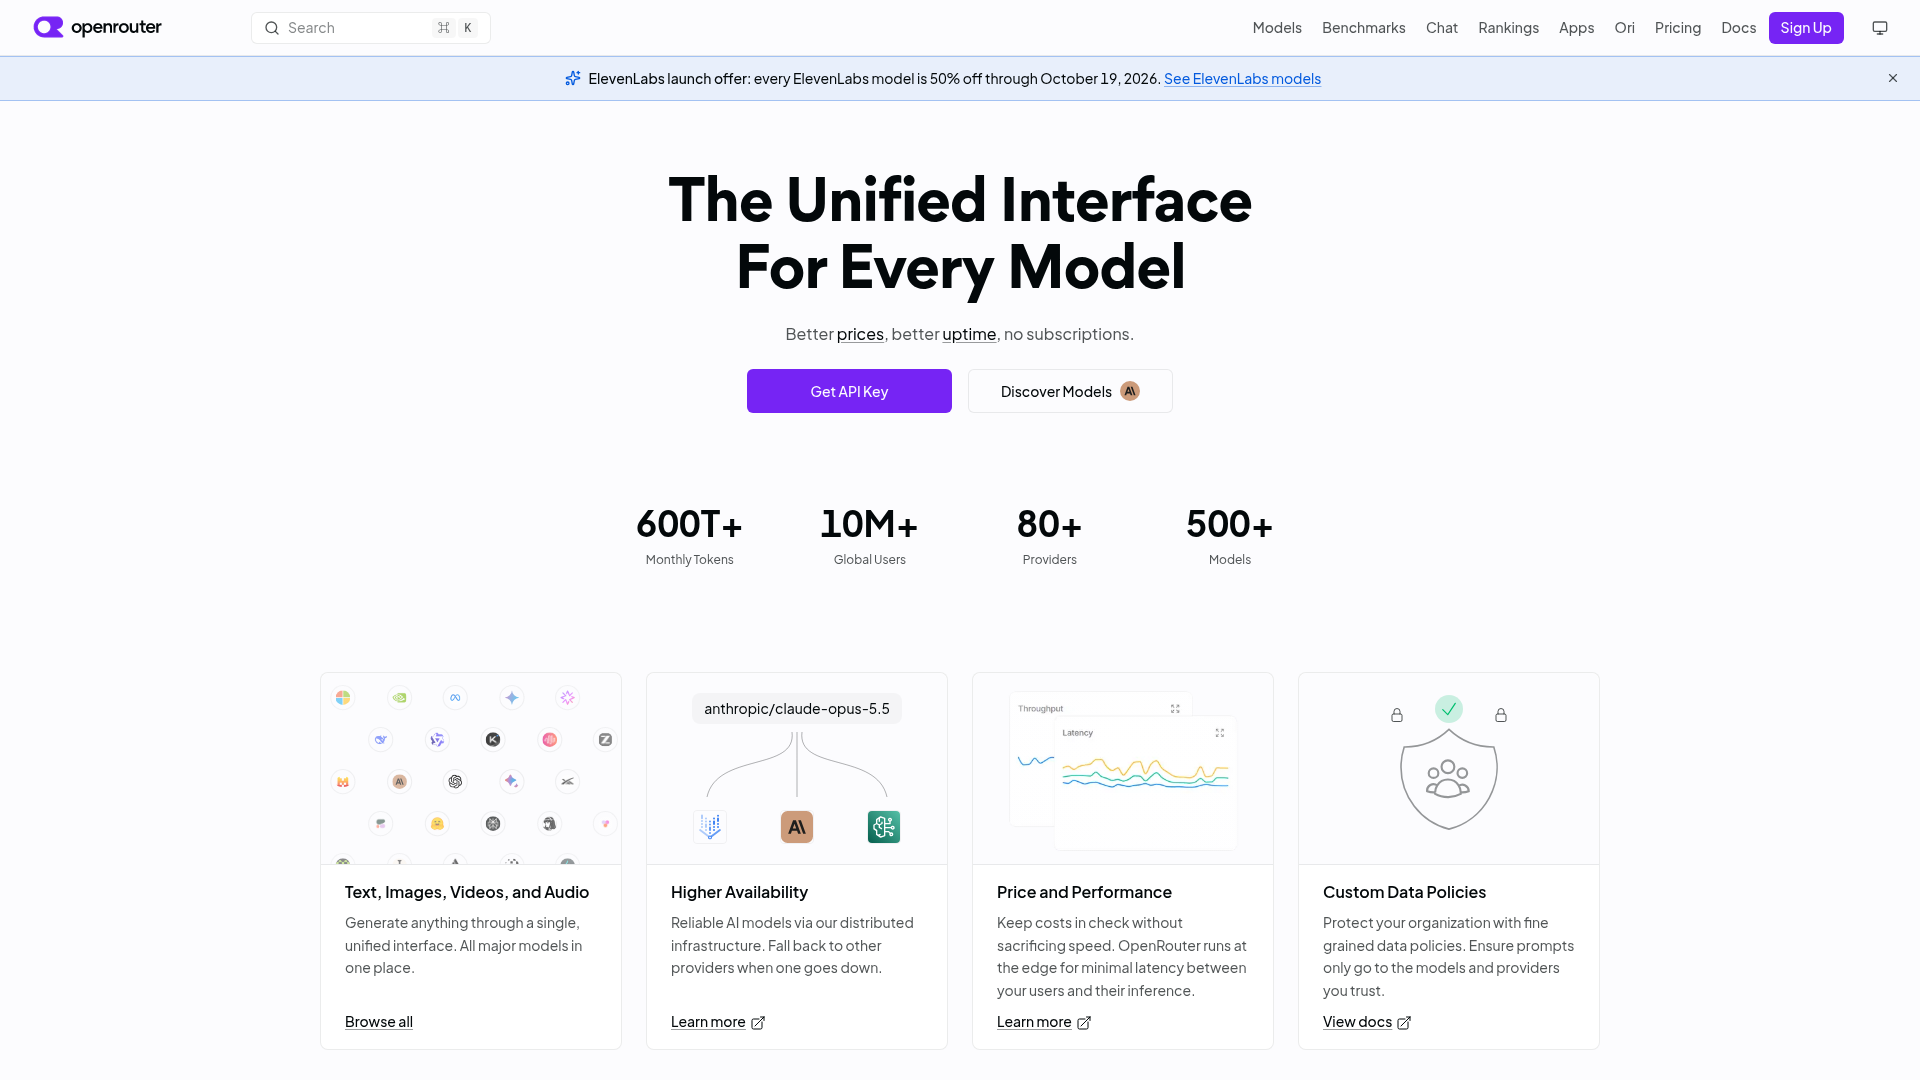Click the Discover Models button
This screenshot has height=1080, width=1920.
click(1070, 391)
